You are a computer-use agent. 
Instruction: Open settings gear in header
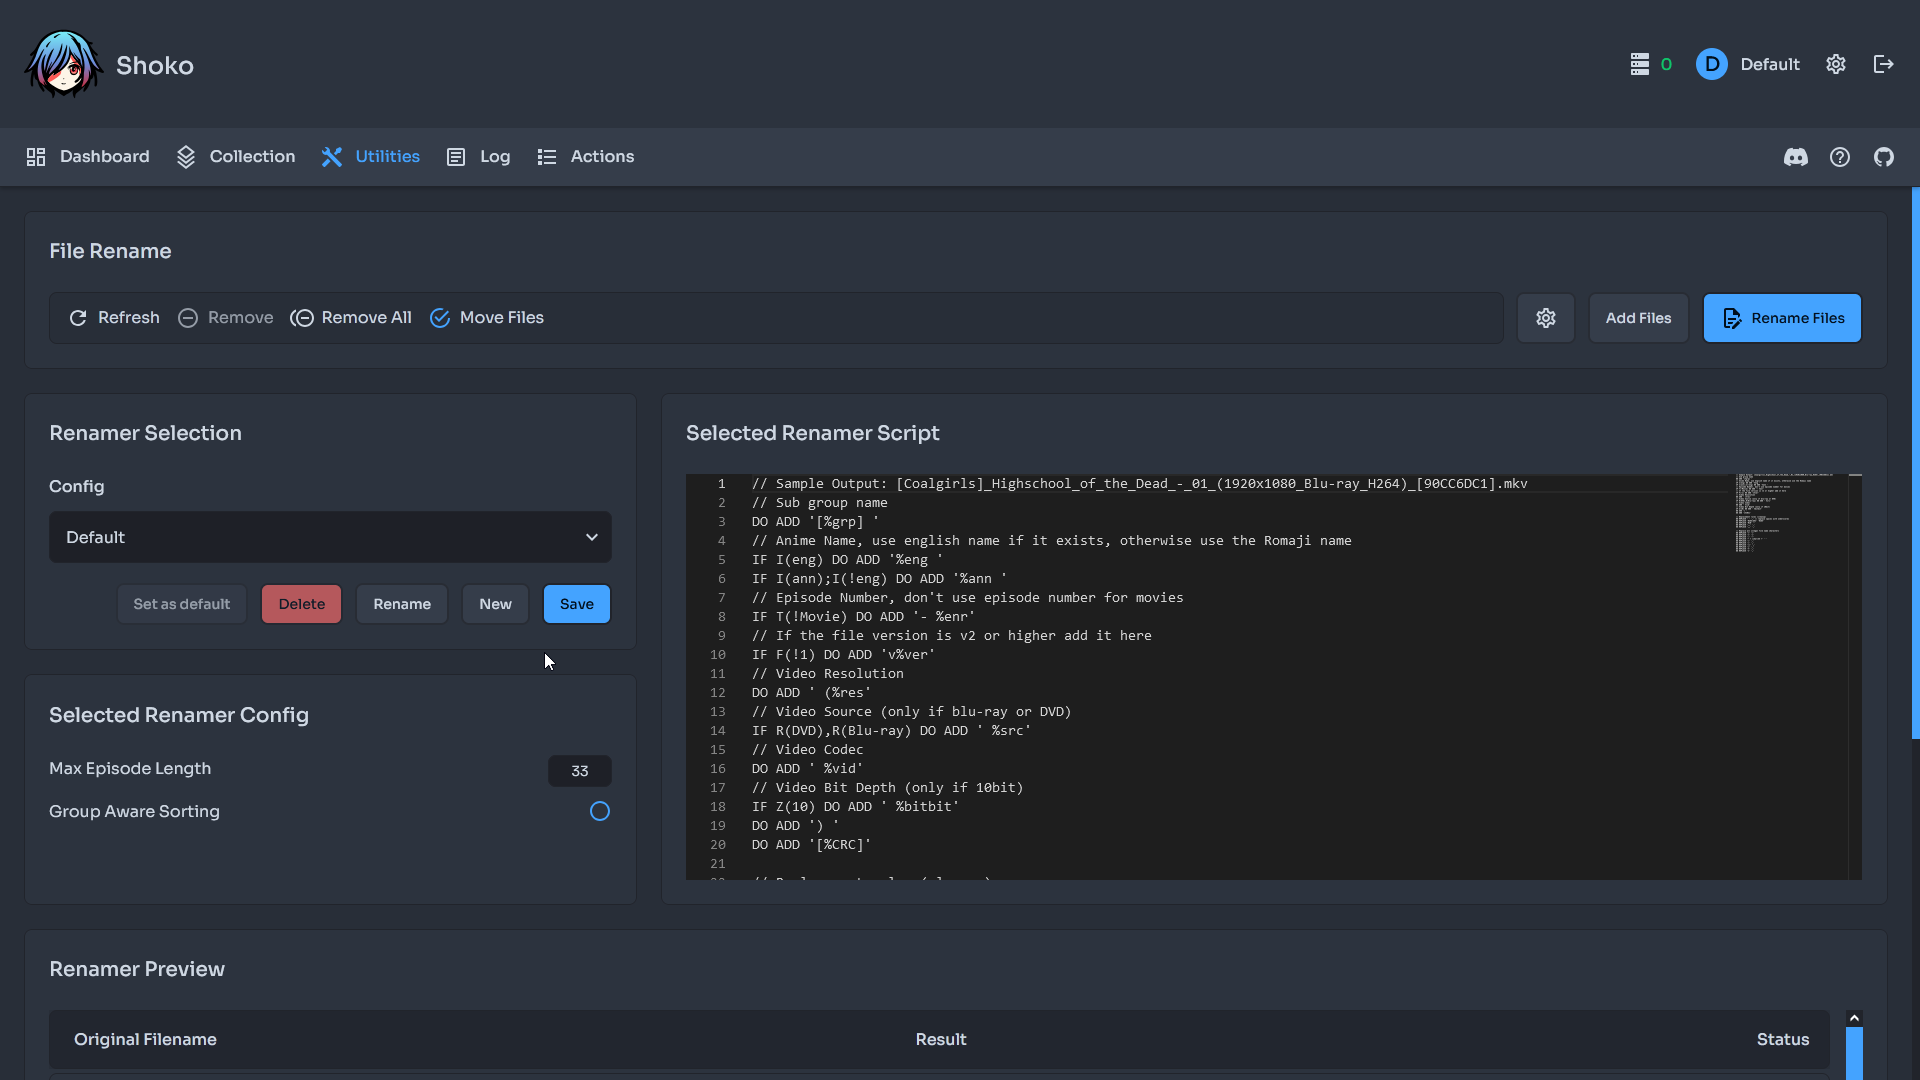[1835, 64]
